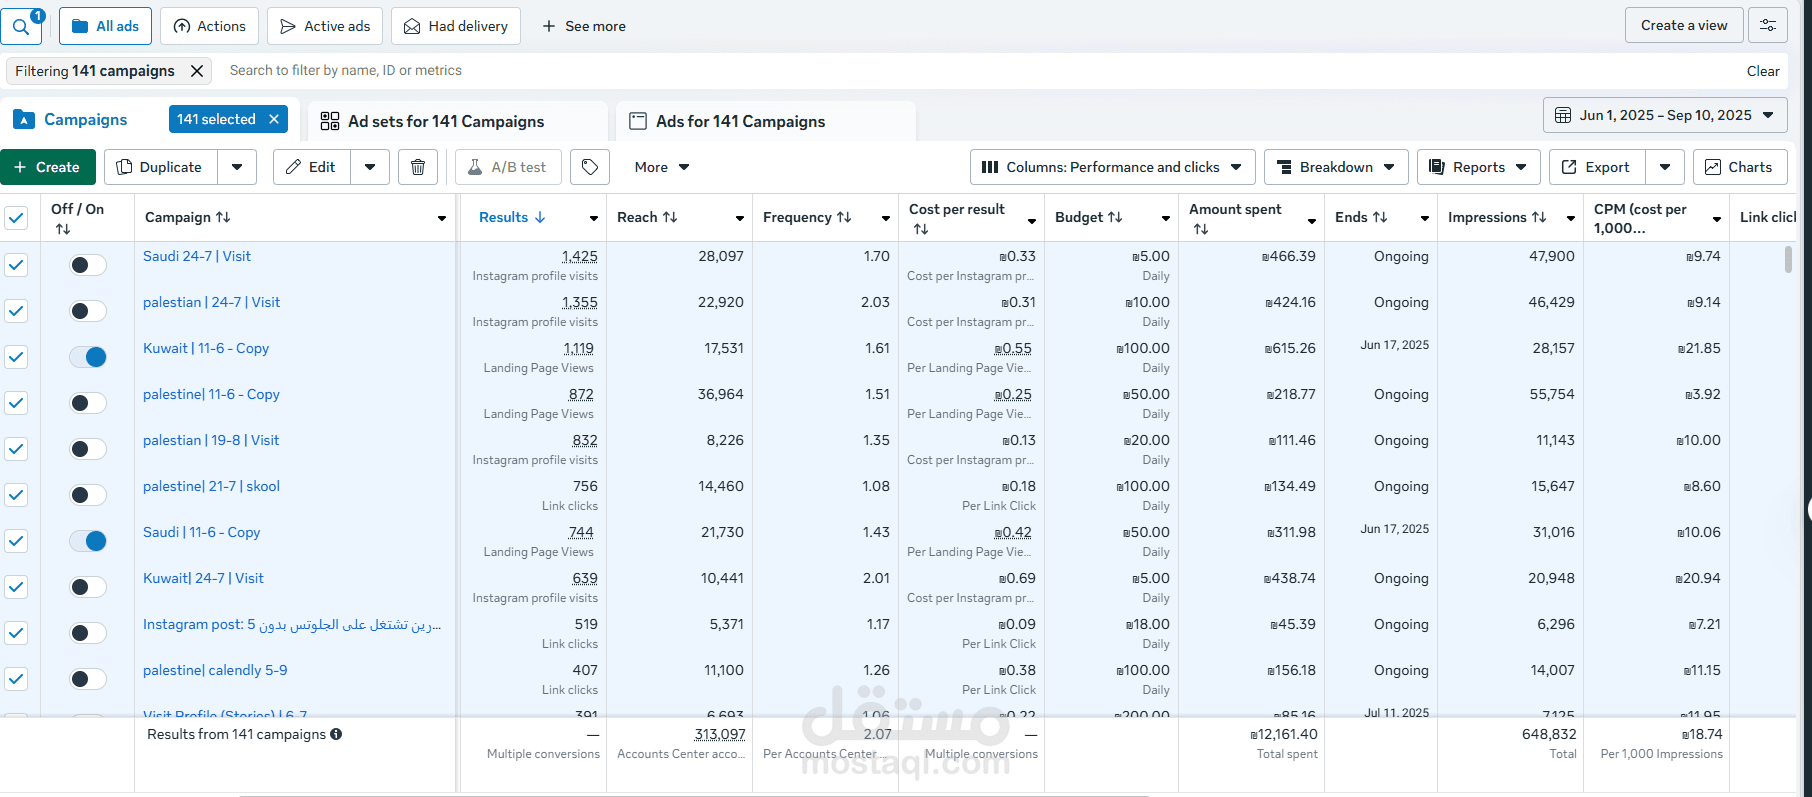Turn on Saudi 24-7 | Visit campaign

pyautogui.click(x=88, y=265)
